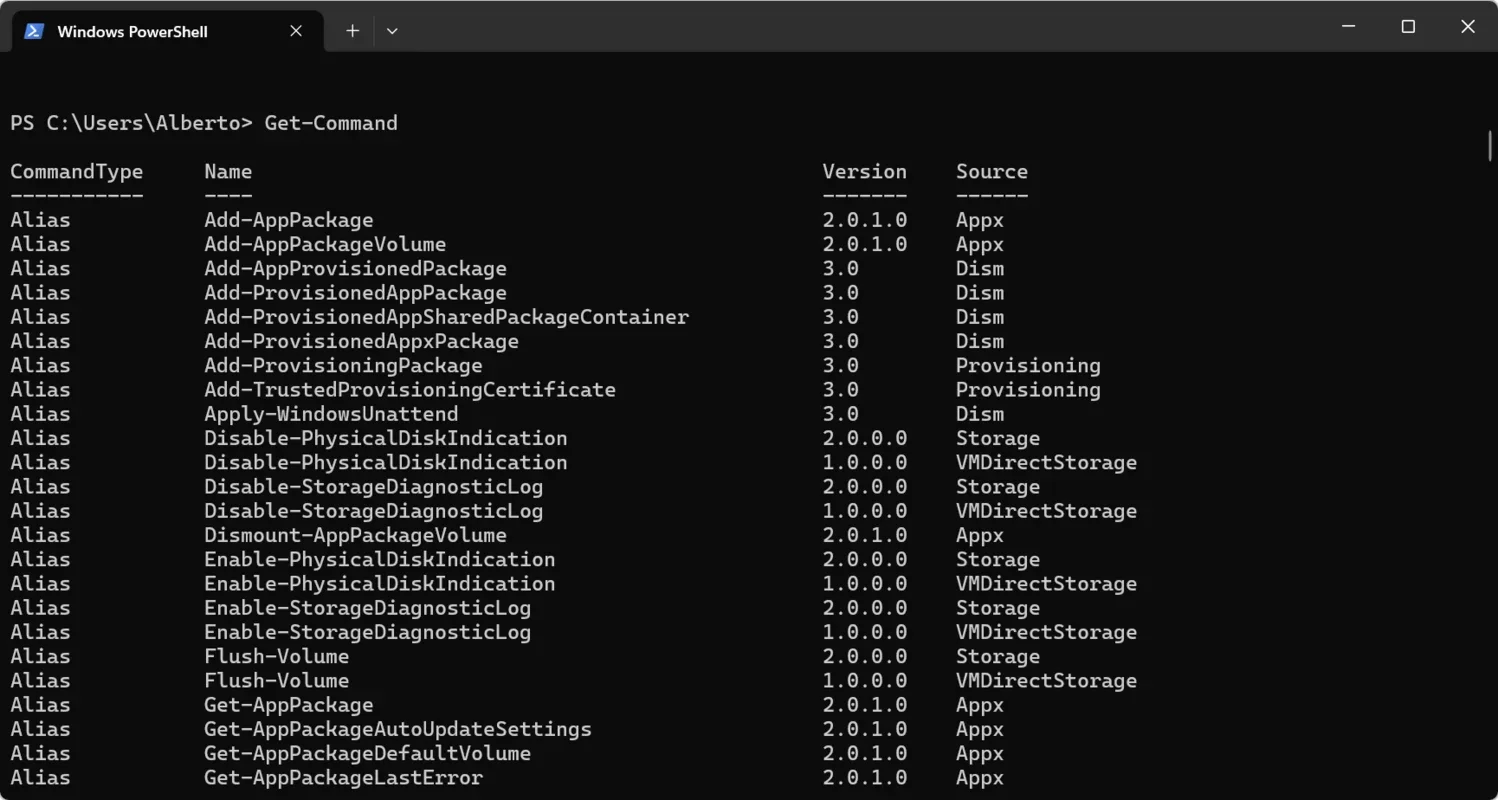This screenshot has height=800, width=1498.
Task: Click the Dismount-AppPackageVolume entry
Action: click(x=355, y=535)
